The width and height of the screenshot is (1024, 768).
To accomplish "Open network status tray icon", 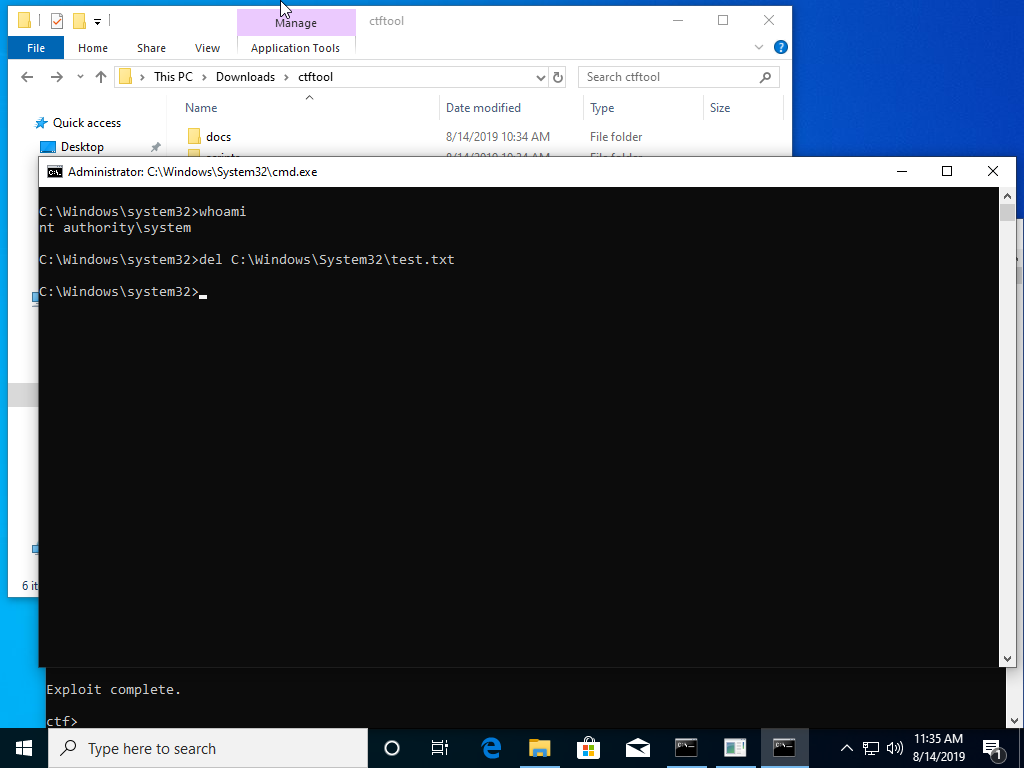I will (871, 748).
